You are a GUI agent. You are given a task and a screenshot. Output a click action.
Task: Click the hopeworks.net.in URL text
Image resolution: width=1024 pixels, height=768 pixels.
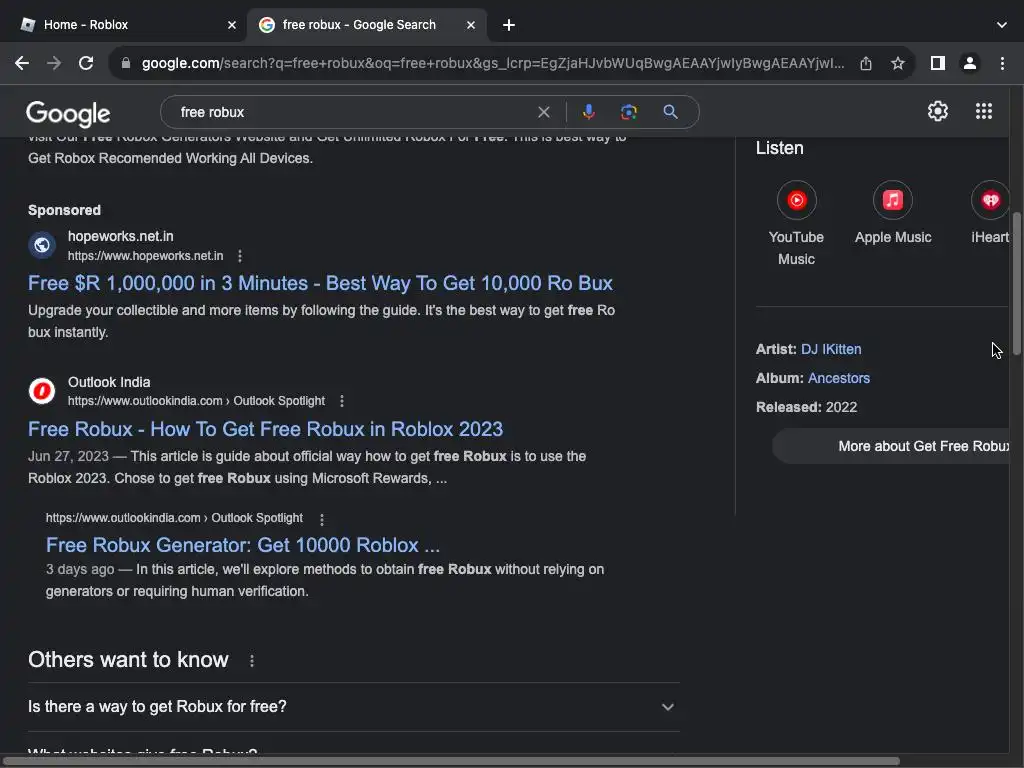coord(146,256)
